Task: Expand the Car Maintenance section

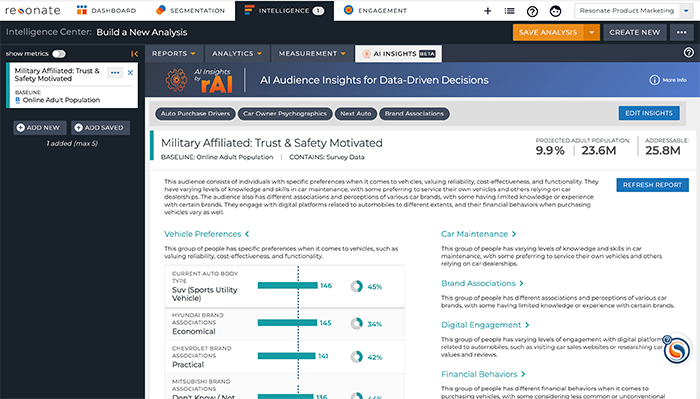Action: pyautogui.click(x=478, y=234)
